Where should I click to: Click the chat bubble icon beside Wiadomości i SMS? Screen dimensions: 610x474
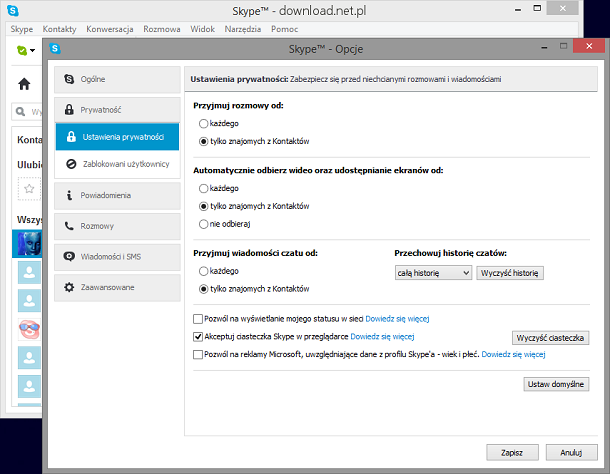[x=69, y=256]
